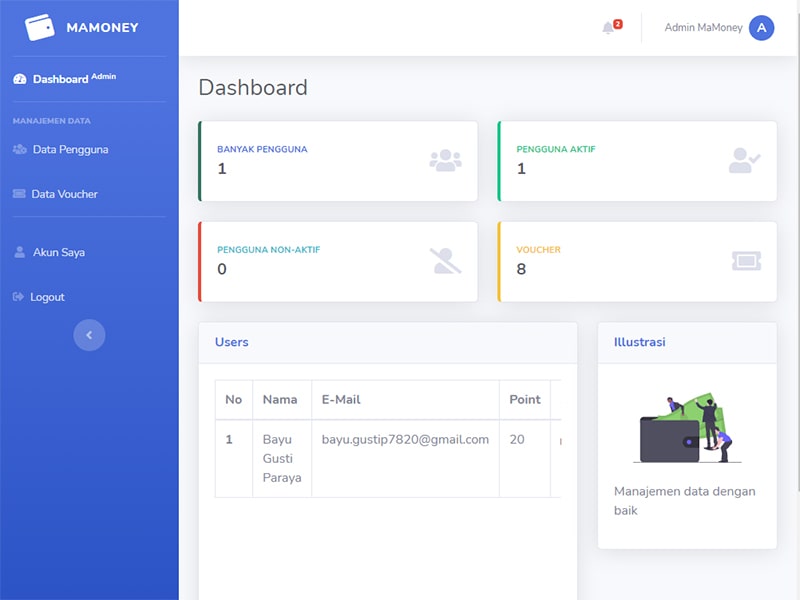This screenshot has width=800, height=600.
Task: Click the Users panel heading
Action: point(231,342)
